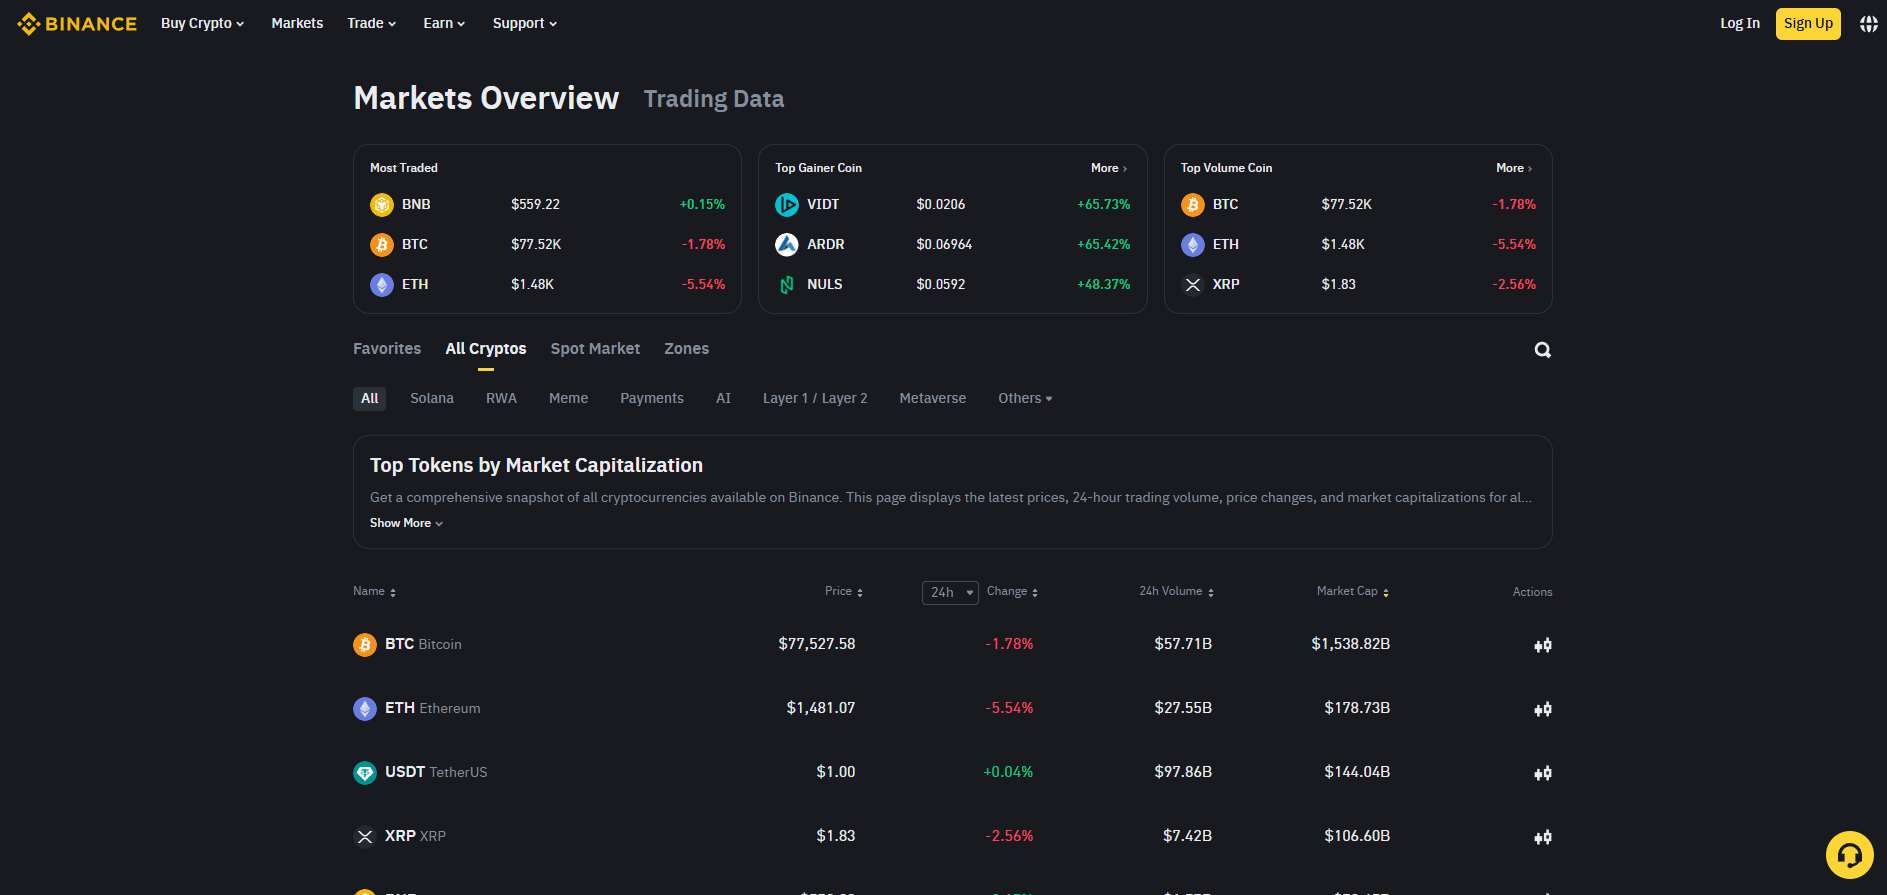The image size is (1887, 895).
Task: Click the trade icon in the BTC Bitcoin row
Action: click(x=1543, y=645)
